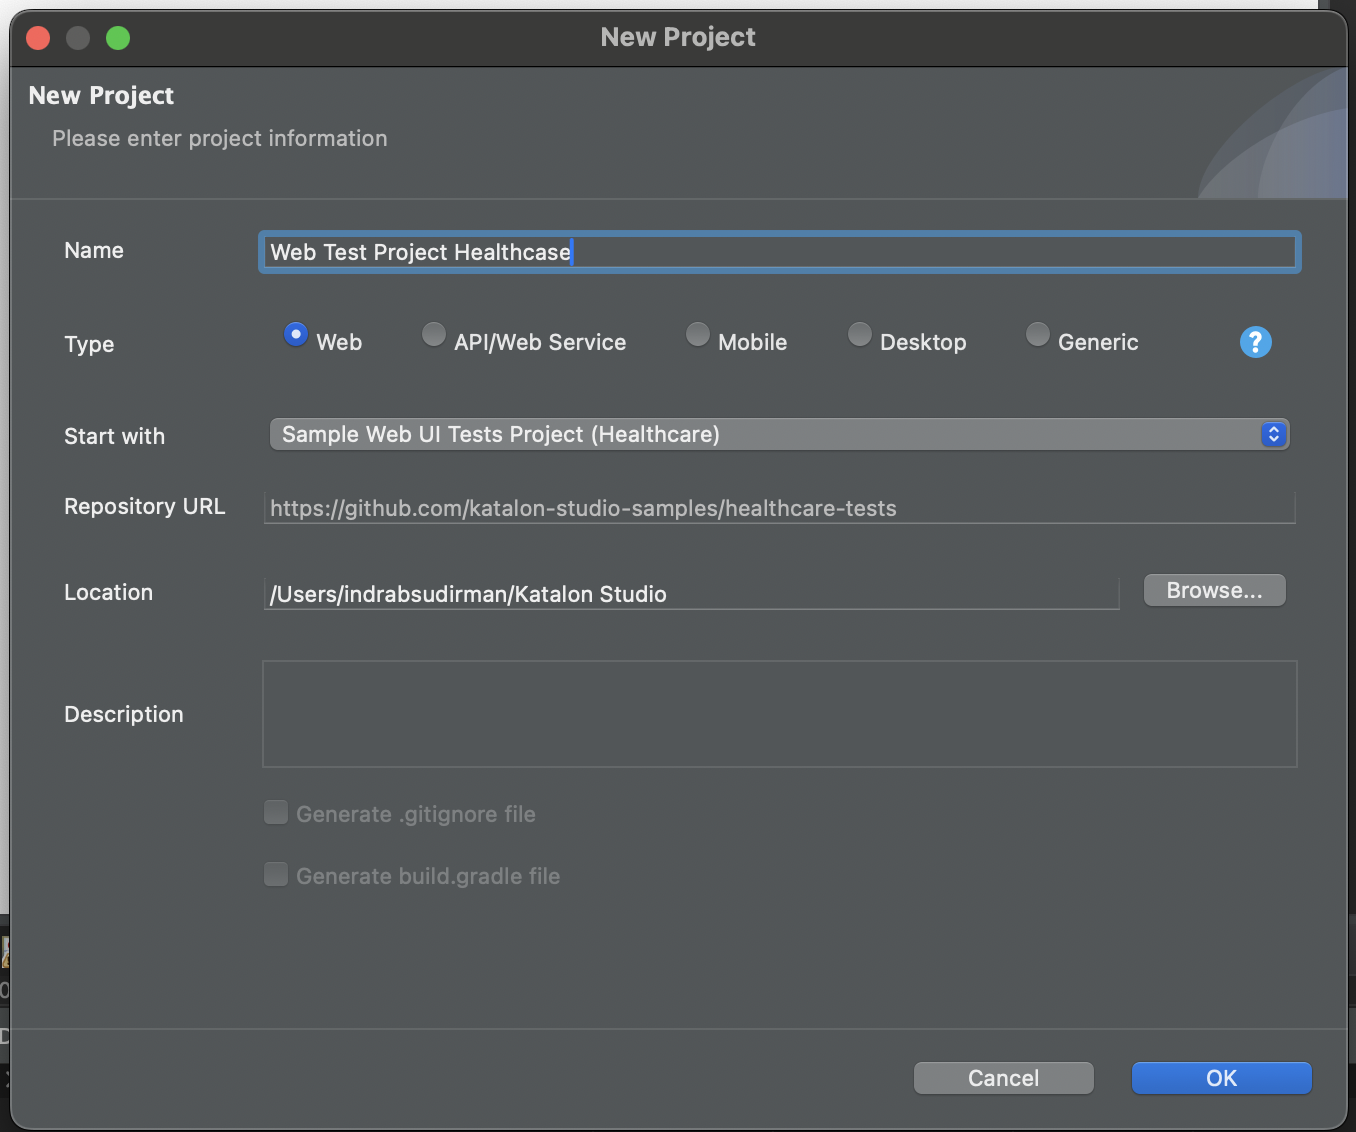Click into the Description text area
1356x1132 pixels.
pyautogui.click(x=780, y=714)
